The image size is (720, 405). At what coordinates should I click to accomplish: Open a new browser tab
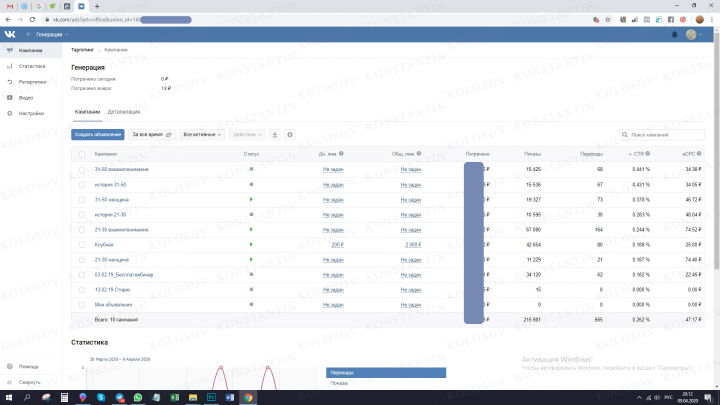[97, 6]
